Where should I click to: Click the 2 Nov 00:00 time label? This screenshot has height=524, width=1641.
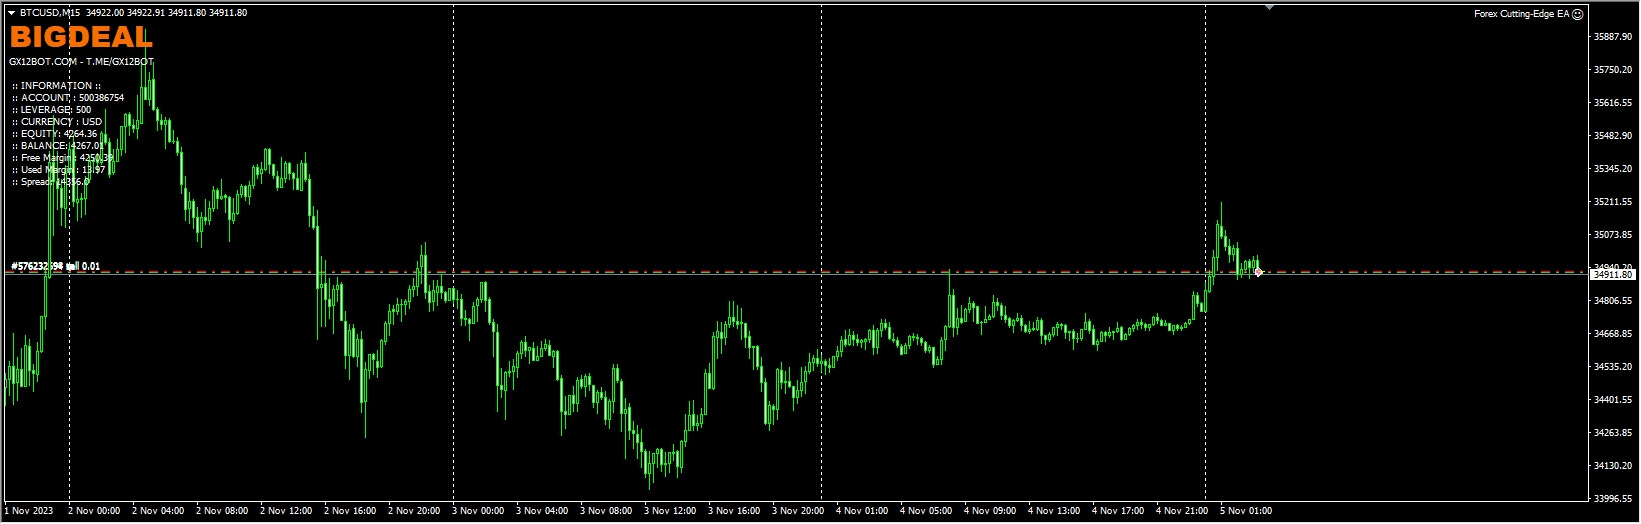point(94,511)
